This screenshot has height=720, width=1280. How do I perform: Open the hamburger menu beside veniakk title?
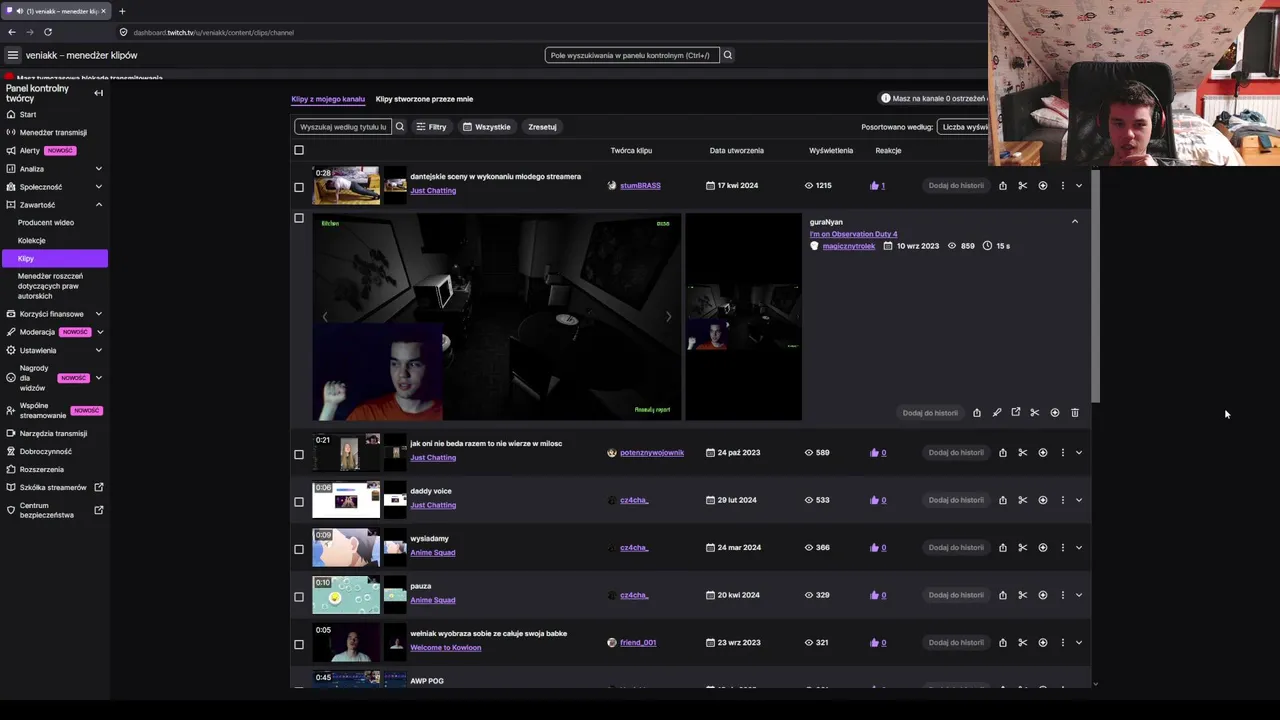[x=12, y=55]
